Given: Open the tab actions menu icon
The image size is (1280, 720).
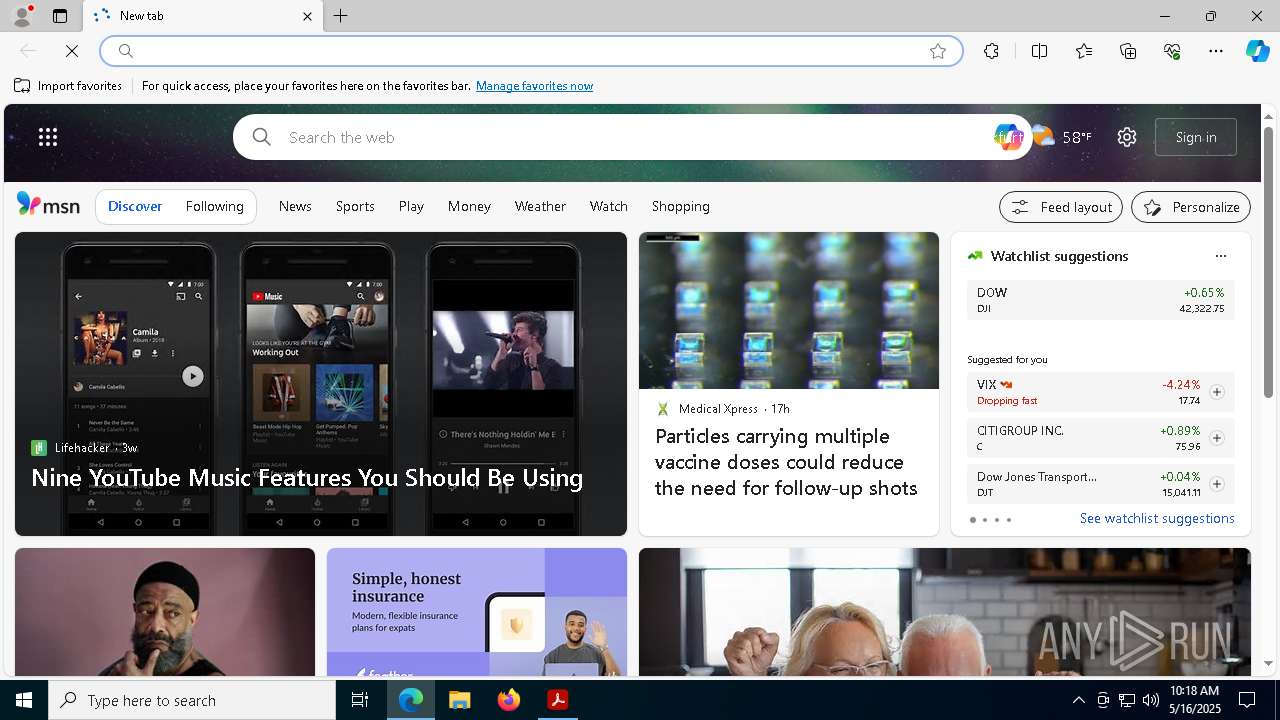Looking at the screenshot, I should click(60, 16).
